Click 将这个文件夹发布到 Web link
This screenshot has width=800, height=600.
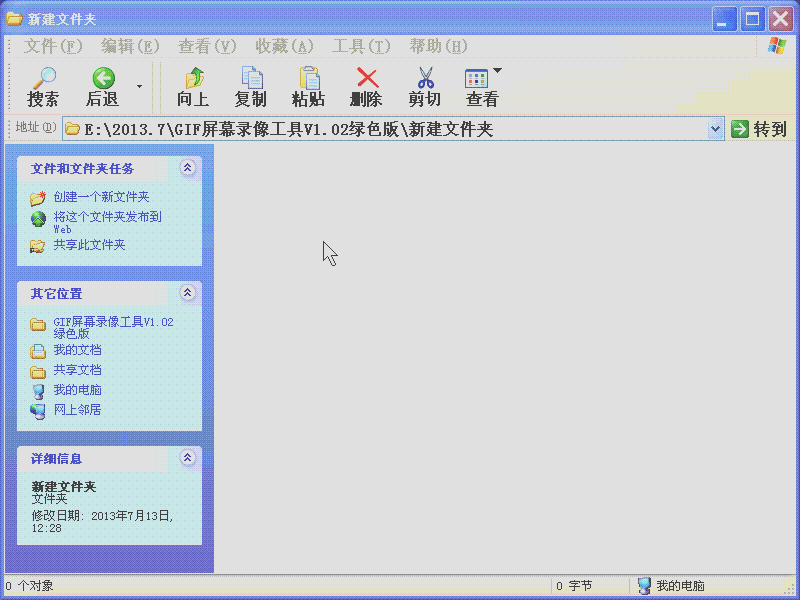108,222
